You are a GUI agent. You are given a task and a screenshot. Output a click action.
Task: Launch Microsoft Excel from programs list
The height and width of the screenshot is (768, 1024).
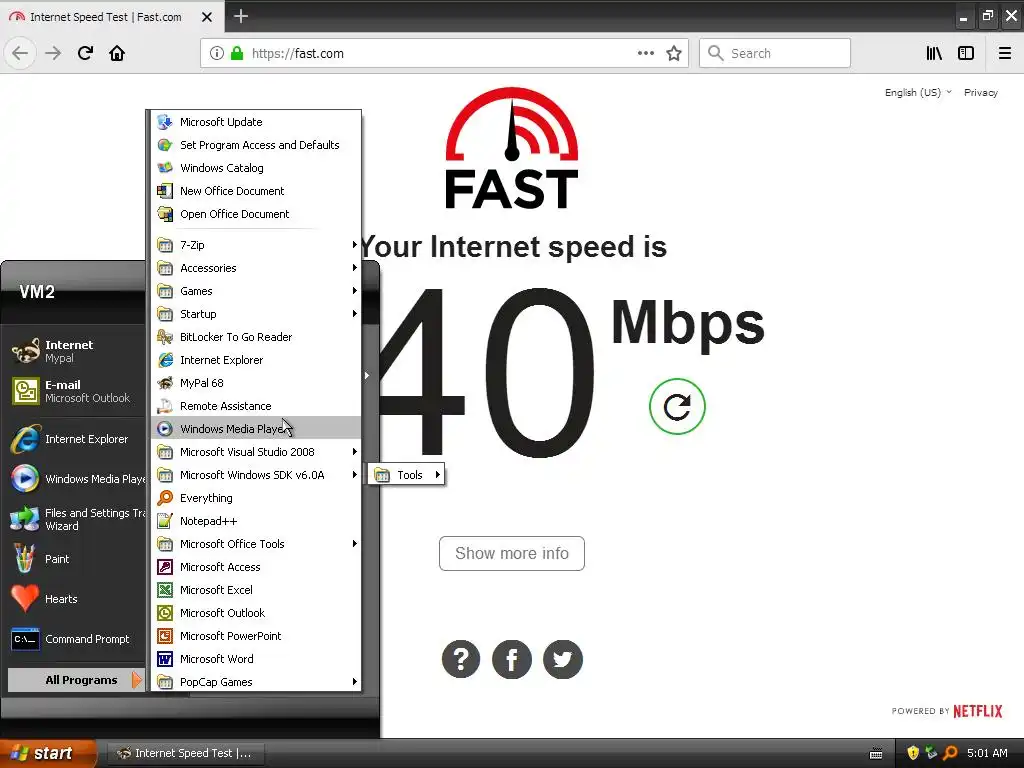(256, 590)
